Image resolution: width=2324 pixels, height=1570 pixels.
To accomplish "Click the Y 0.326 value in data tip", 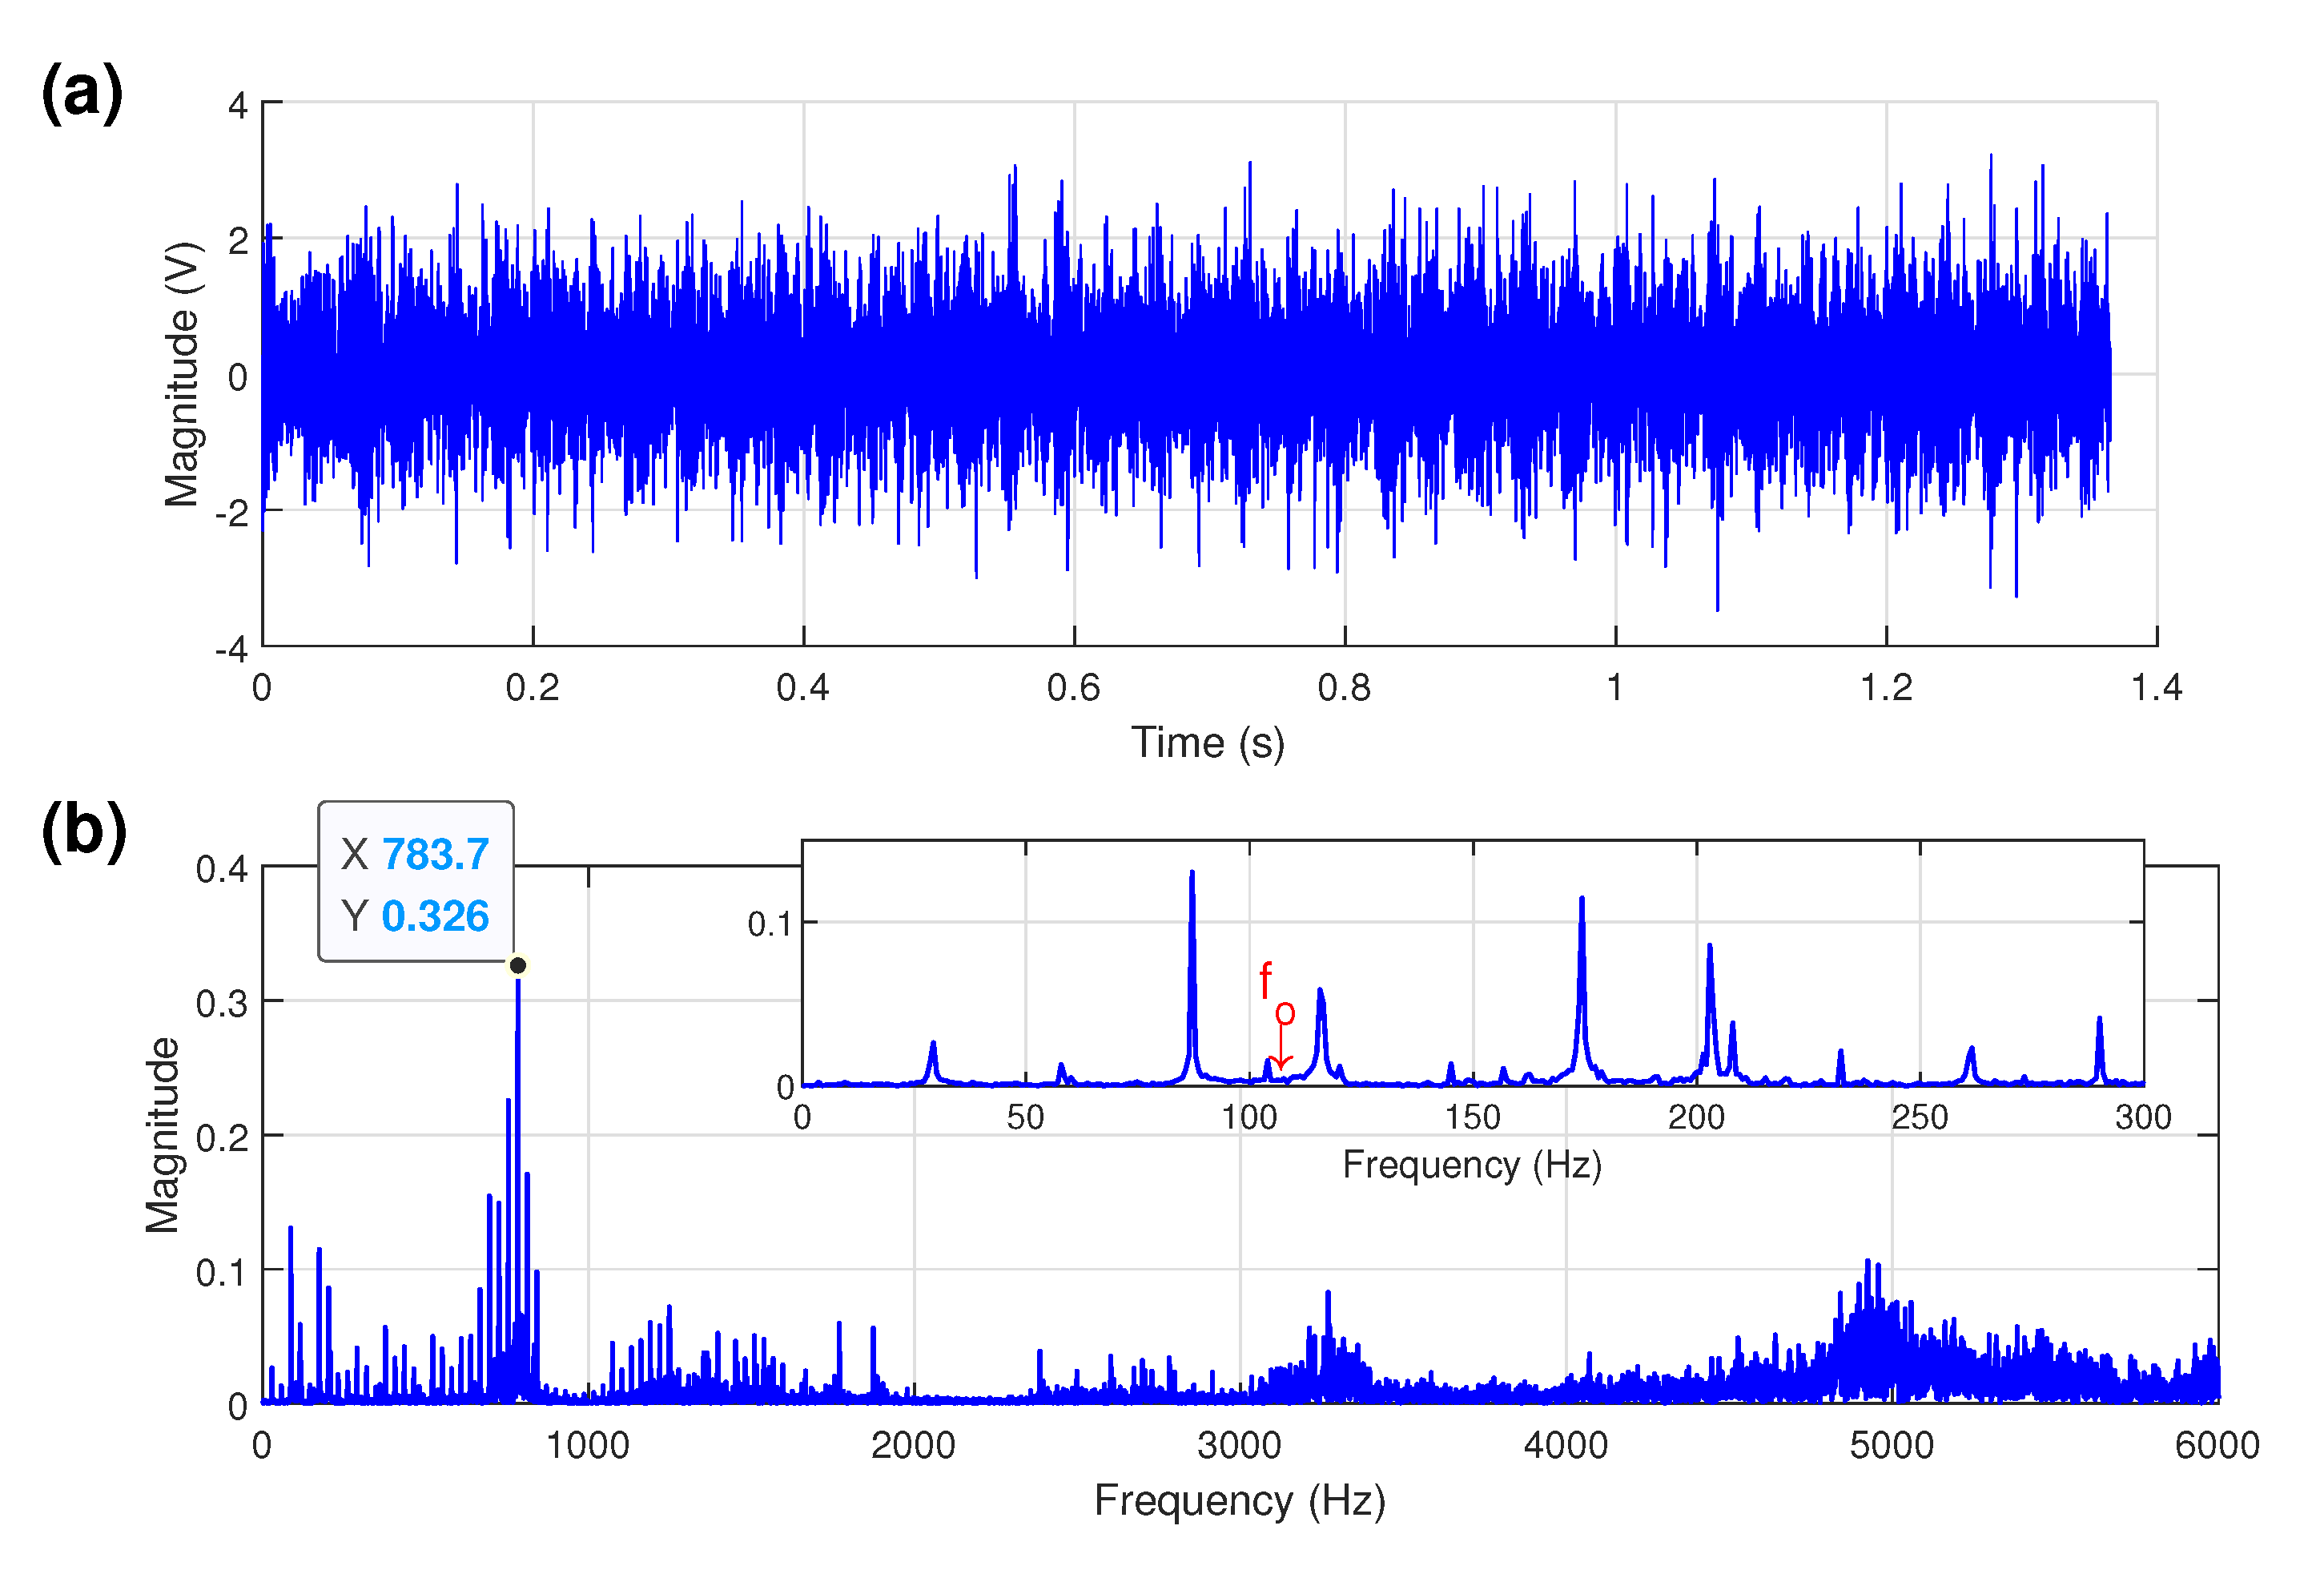I will coord(434,916).
